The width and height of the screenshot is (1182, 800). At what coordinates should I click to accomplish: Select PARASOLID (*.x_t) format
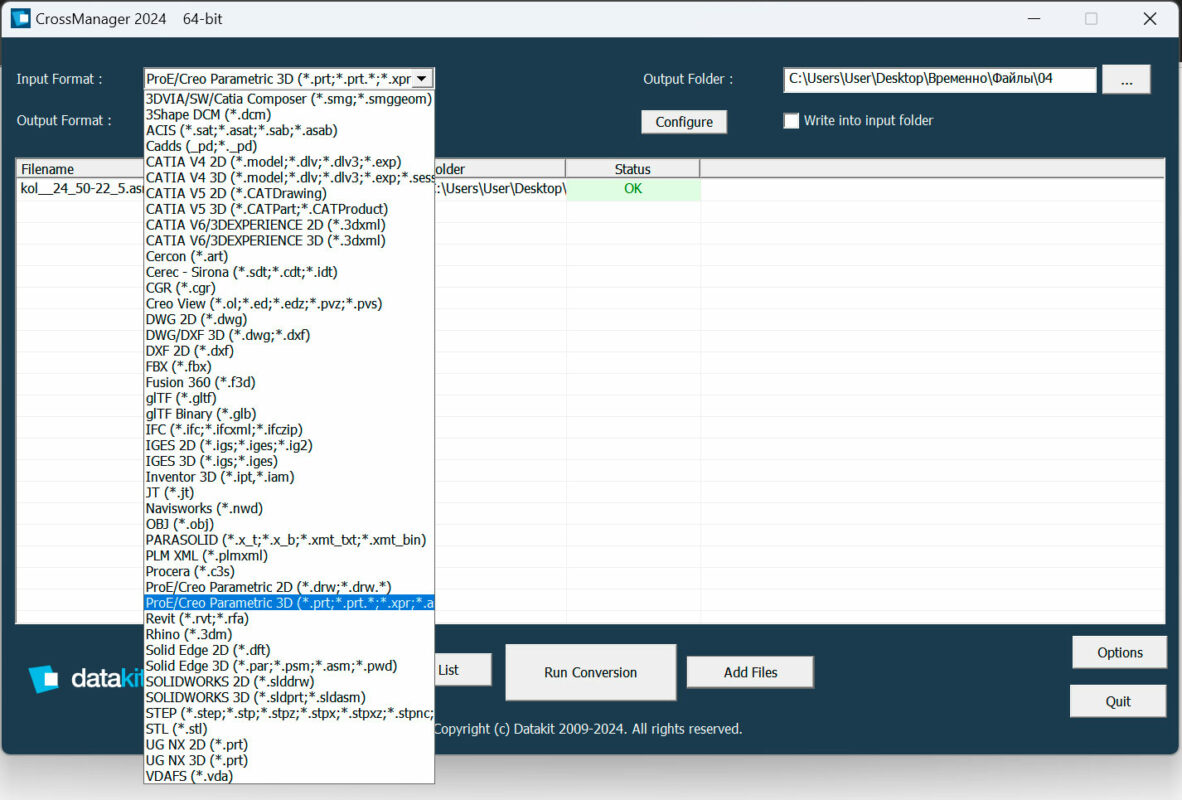pyautogui.click(x=289, y=540)
